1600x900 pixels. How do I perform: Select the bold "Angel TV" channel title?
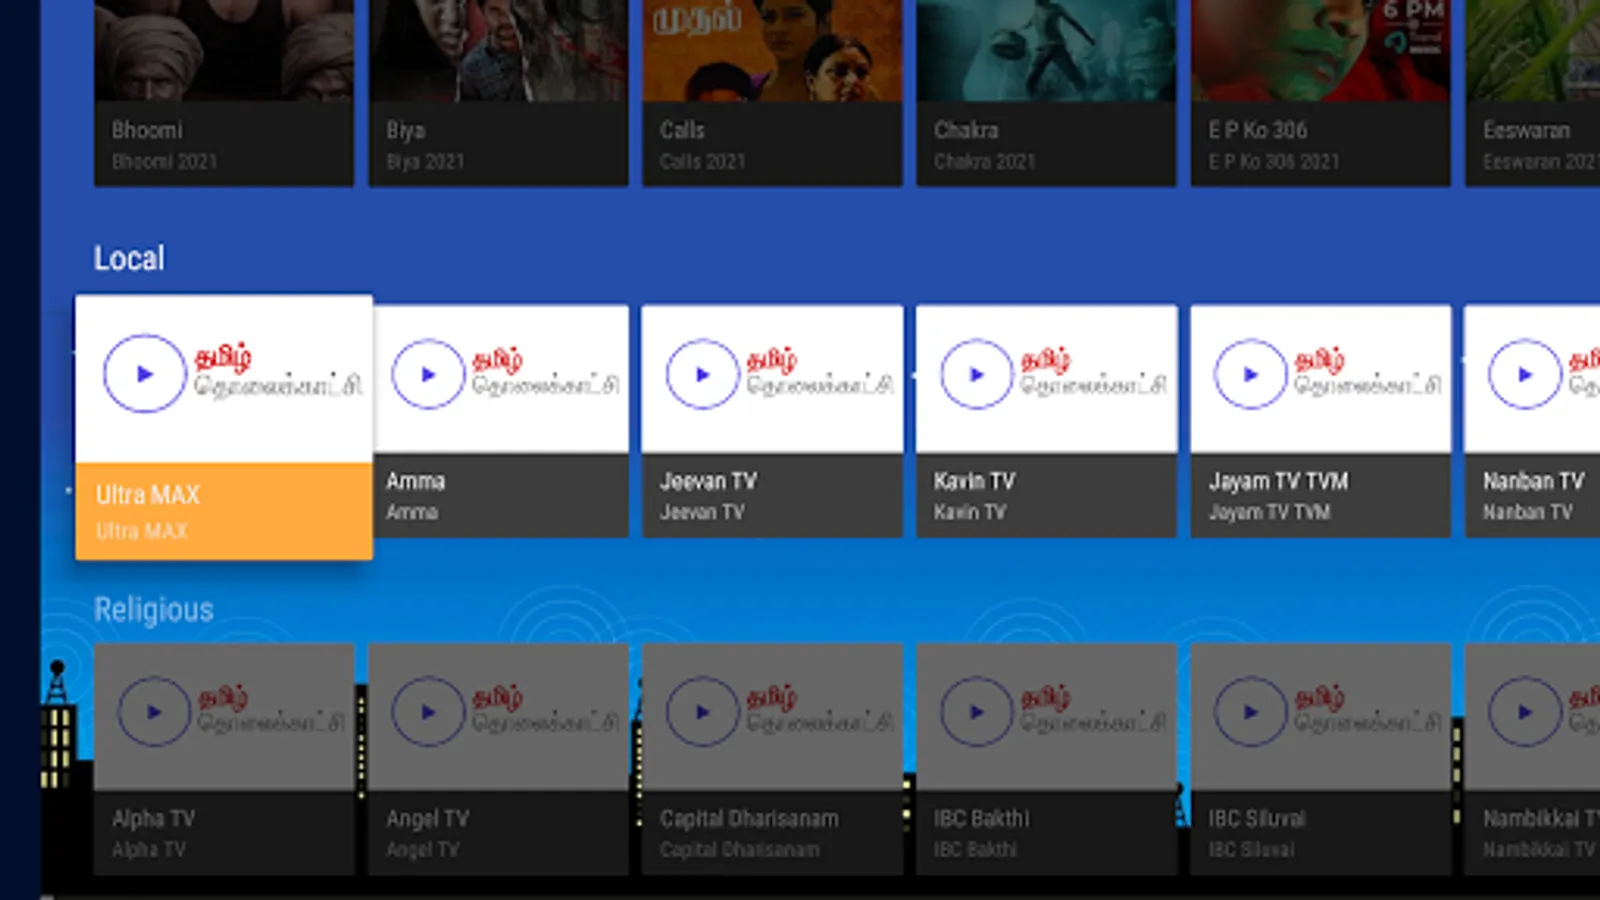pos(427,819)
